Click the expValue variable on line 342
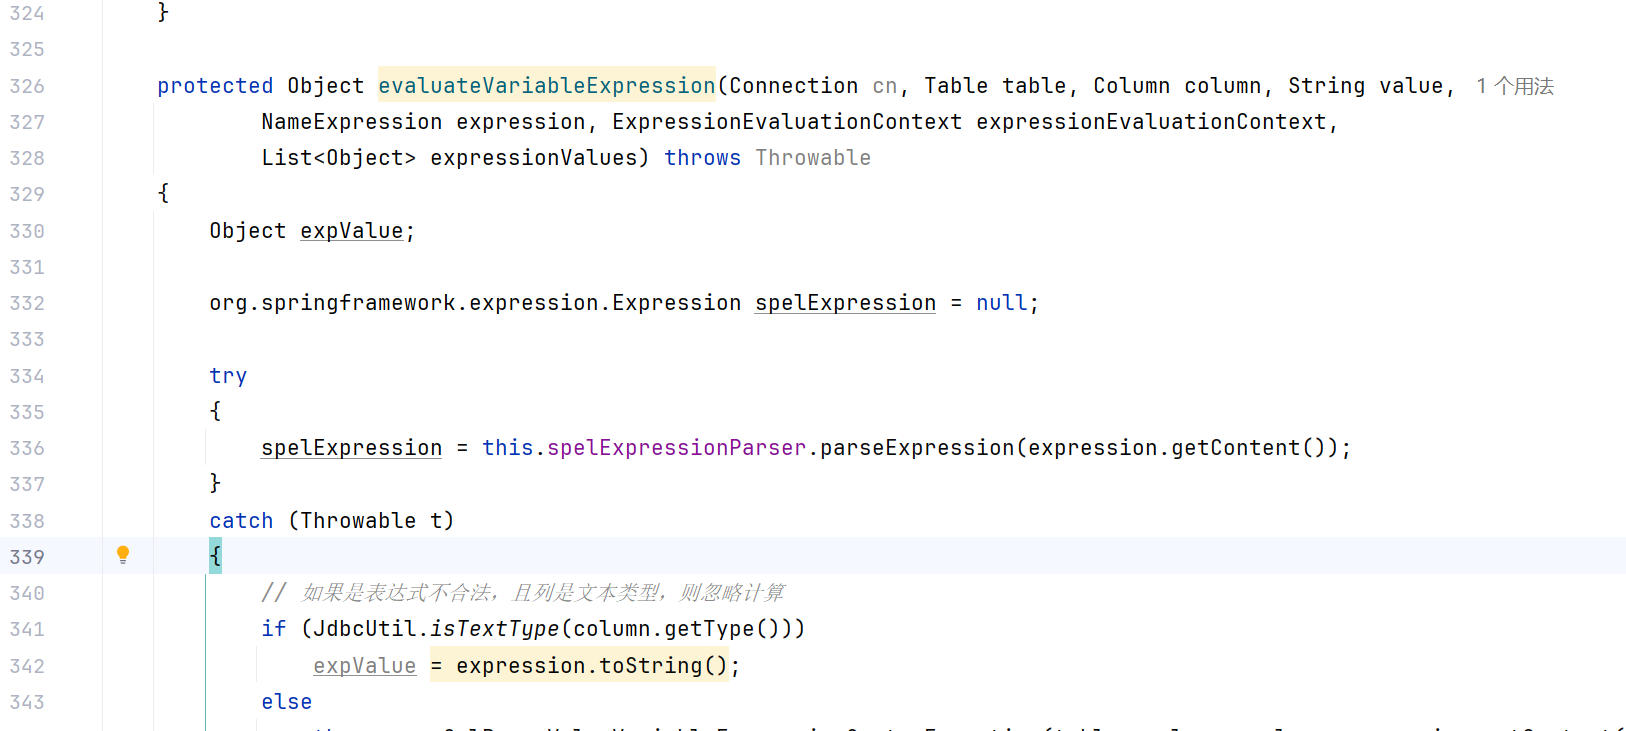This screenshot has width=1626, height=731. (364, 666)
